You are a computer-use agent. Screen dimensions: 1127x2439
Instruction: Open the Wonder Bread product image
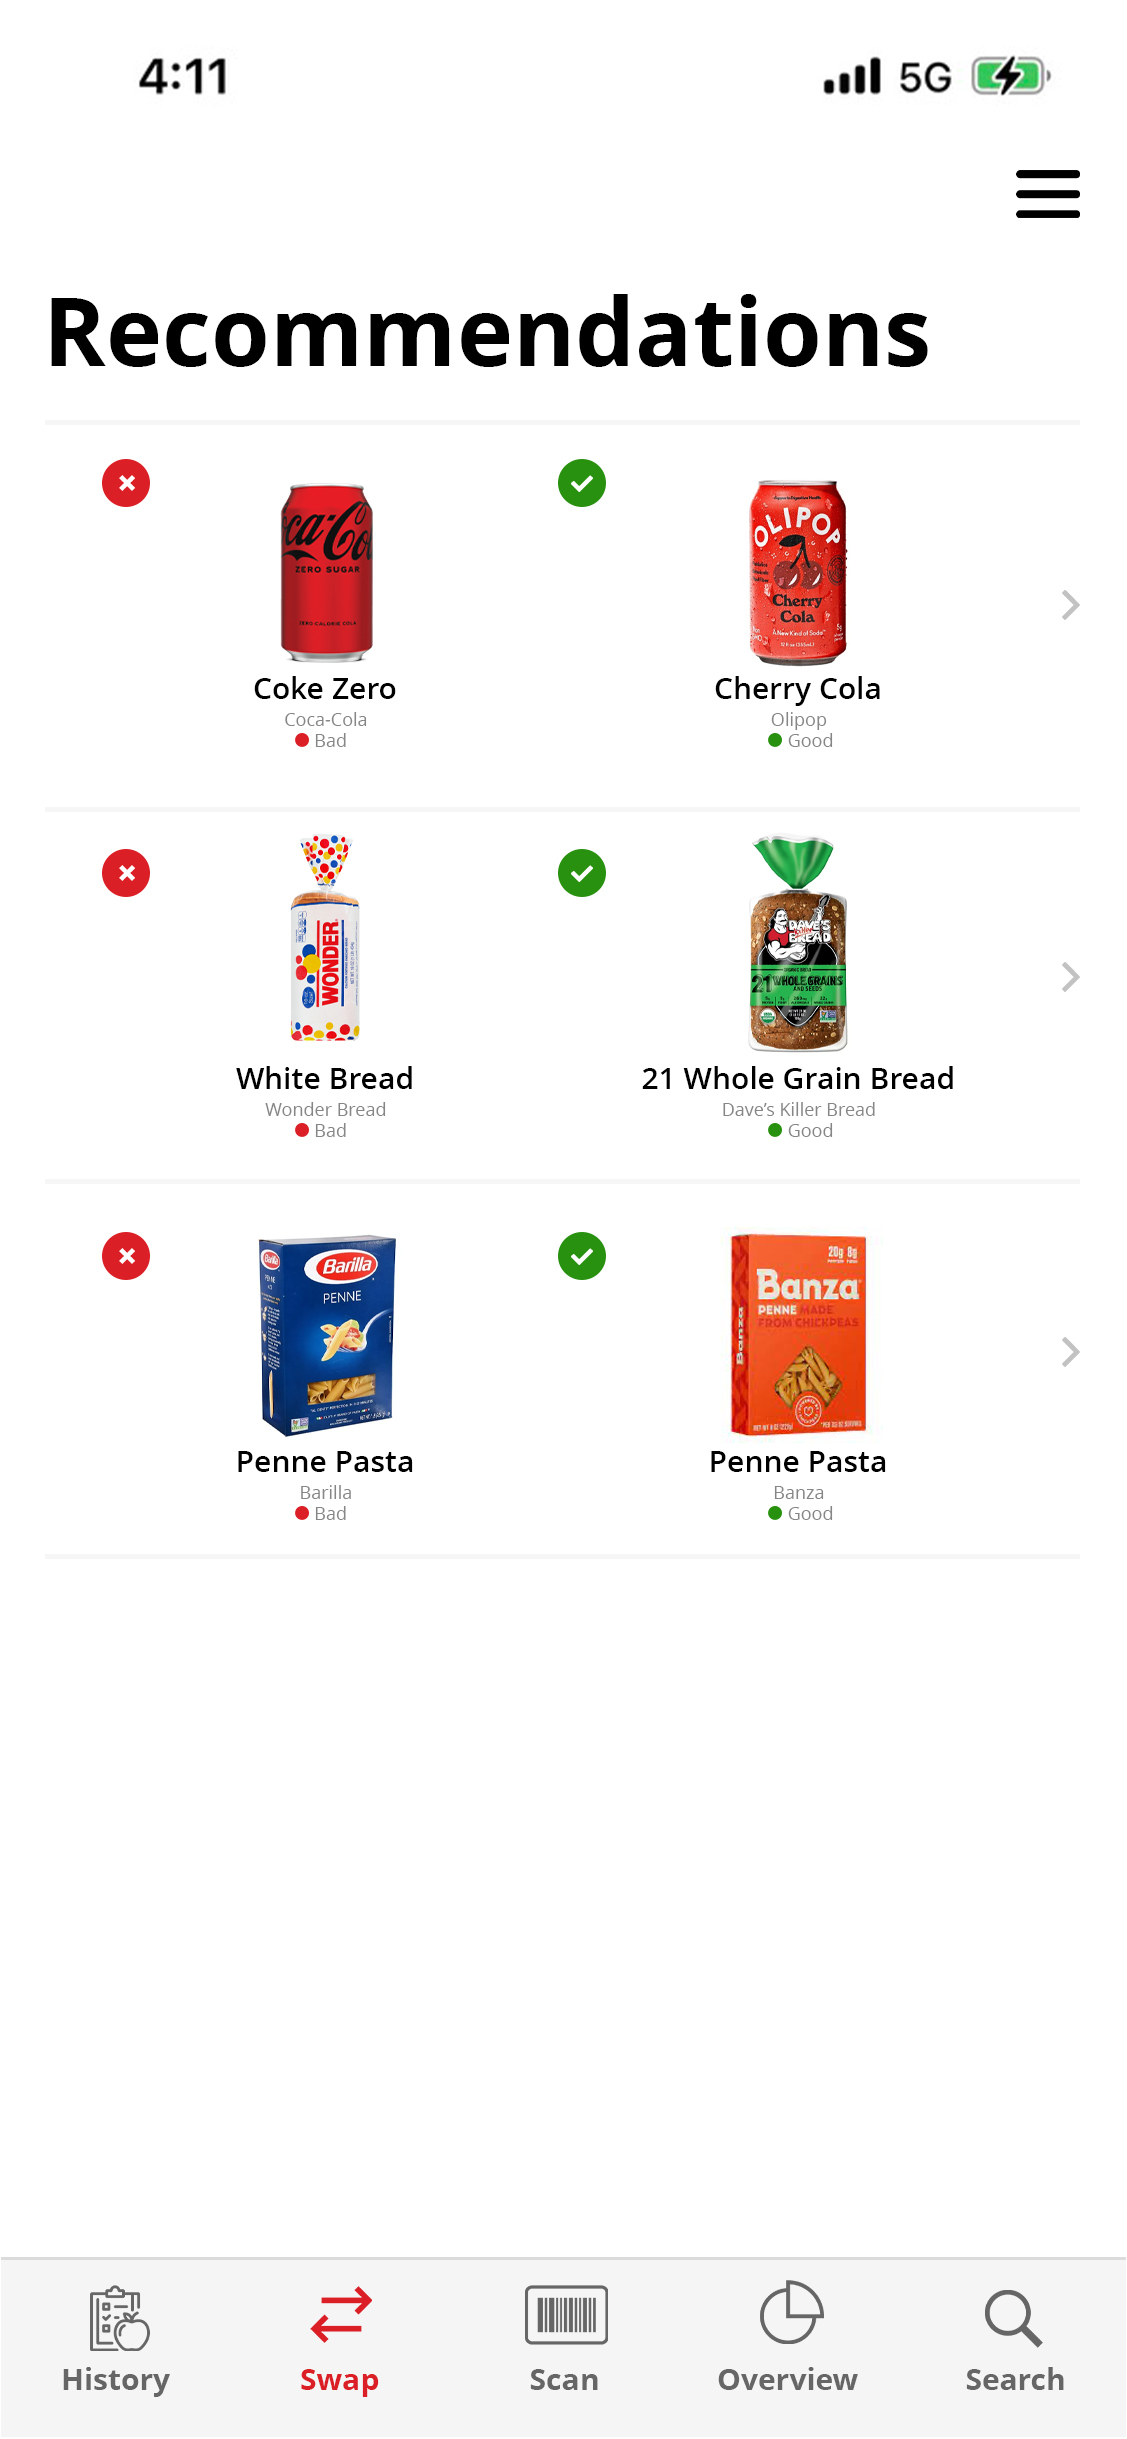pyautogui.click(x=325, y=938)
